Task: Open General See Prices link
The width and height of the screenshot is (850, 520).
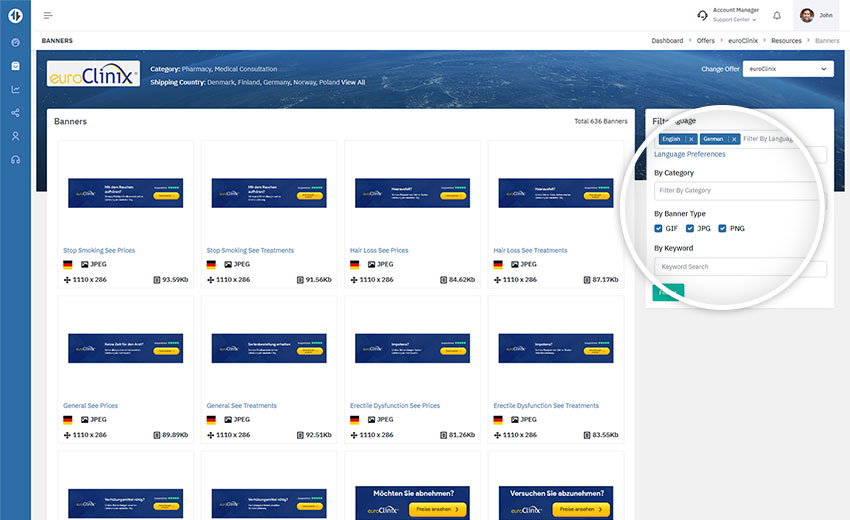Action: [x=91, y=406]
